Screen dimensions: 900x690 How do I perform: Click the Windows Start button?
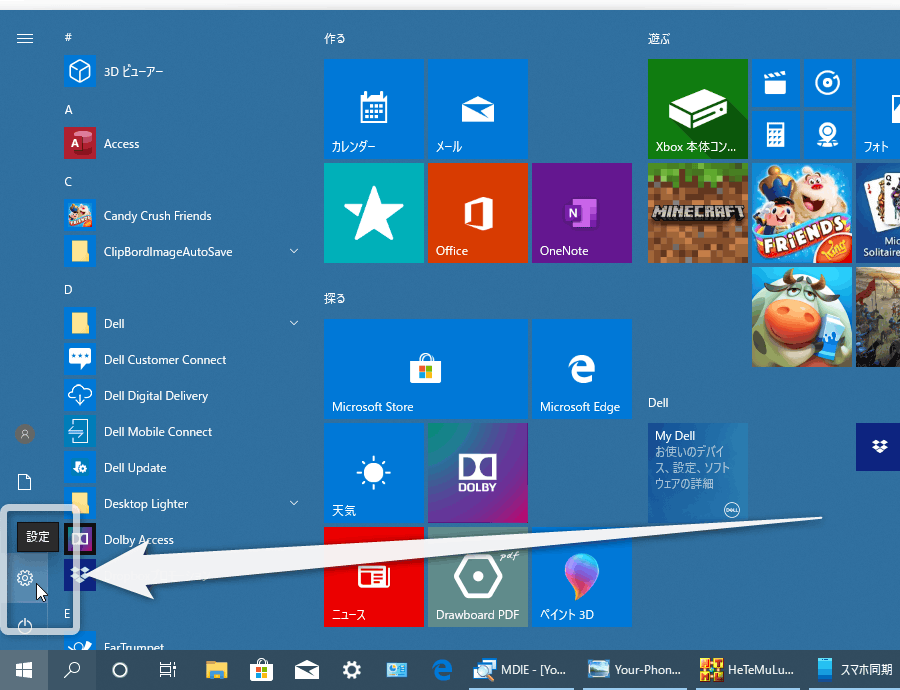coord(24,670)
